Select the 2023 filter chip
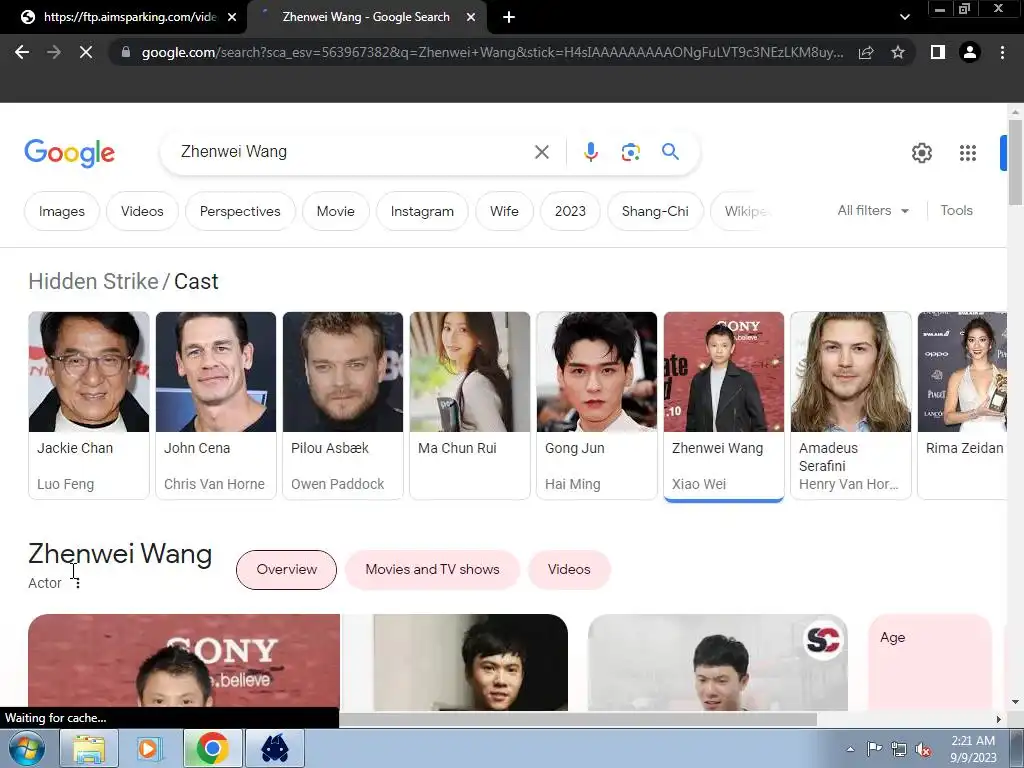The image size is (1024, 768). point(570,211)
